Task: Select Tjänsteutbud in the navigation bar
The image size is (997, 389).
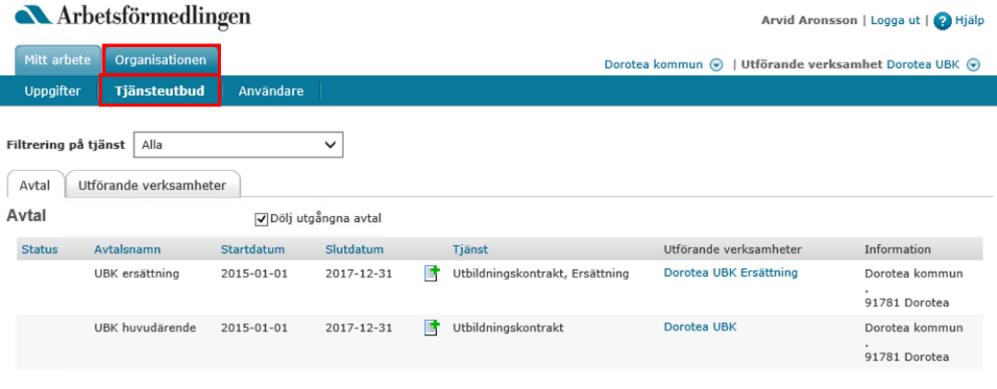Action: coord(160,91)
